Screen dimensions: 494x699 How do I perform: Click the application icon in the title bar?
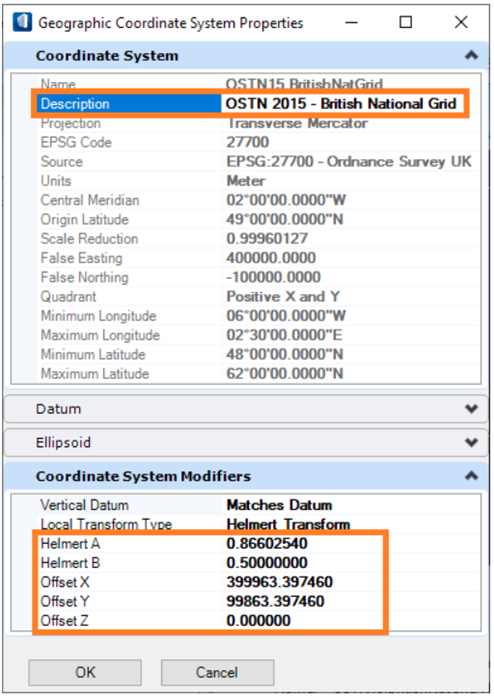coord(22,22)
